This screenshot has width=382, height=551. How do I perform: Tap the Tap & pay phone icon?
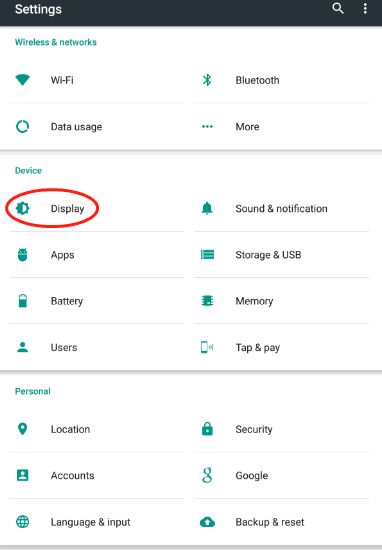(207, 347)
